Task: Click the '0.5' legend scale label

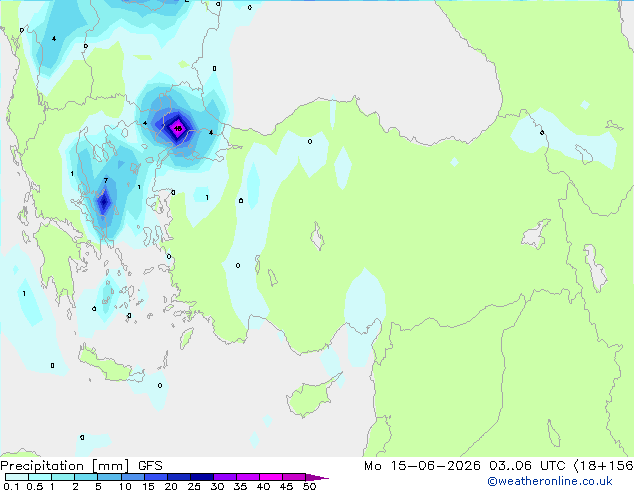Action: 34,486
